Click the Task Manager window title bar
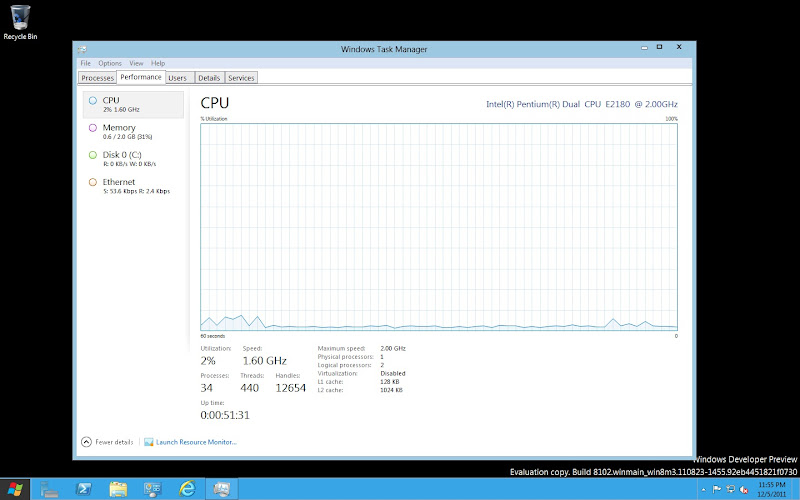 coord(384,49)
